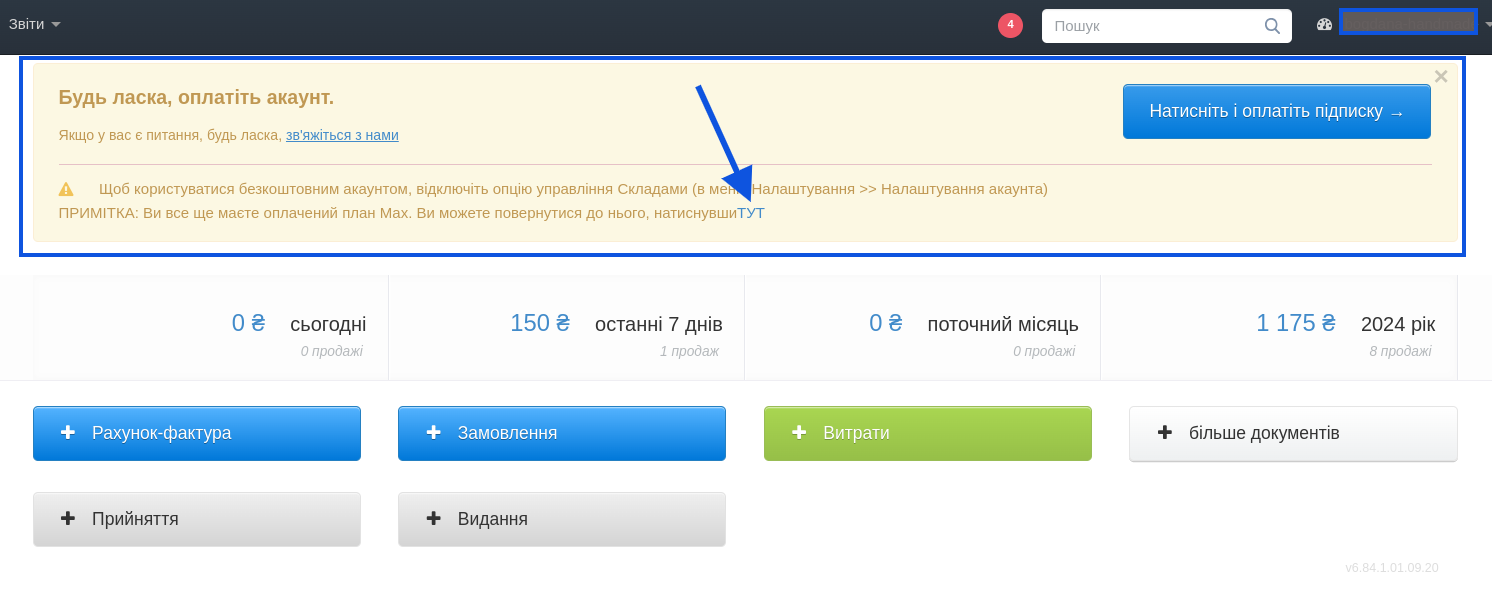Image resolution: width=1492 pixels, height=615 pixels.
Task: Open the Звіти dropdown menu
Action: 35,24
